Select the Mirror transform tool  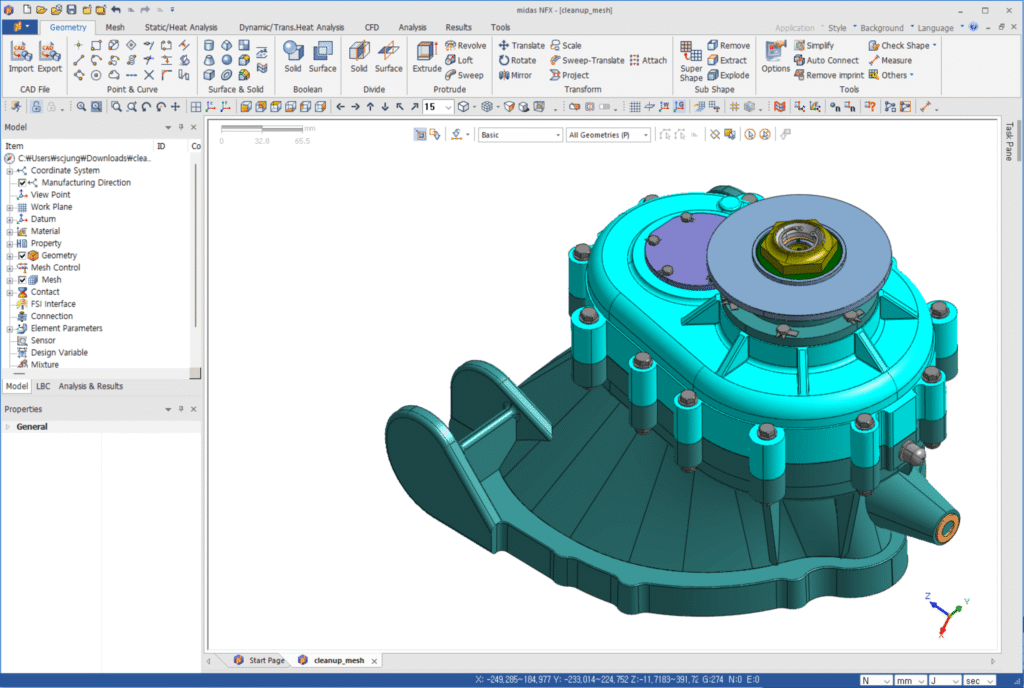pyautogui.click(x=514, y=75)
